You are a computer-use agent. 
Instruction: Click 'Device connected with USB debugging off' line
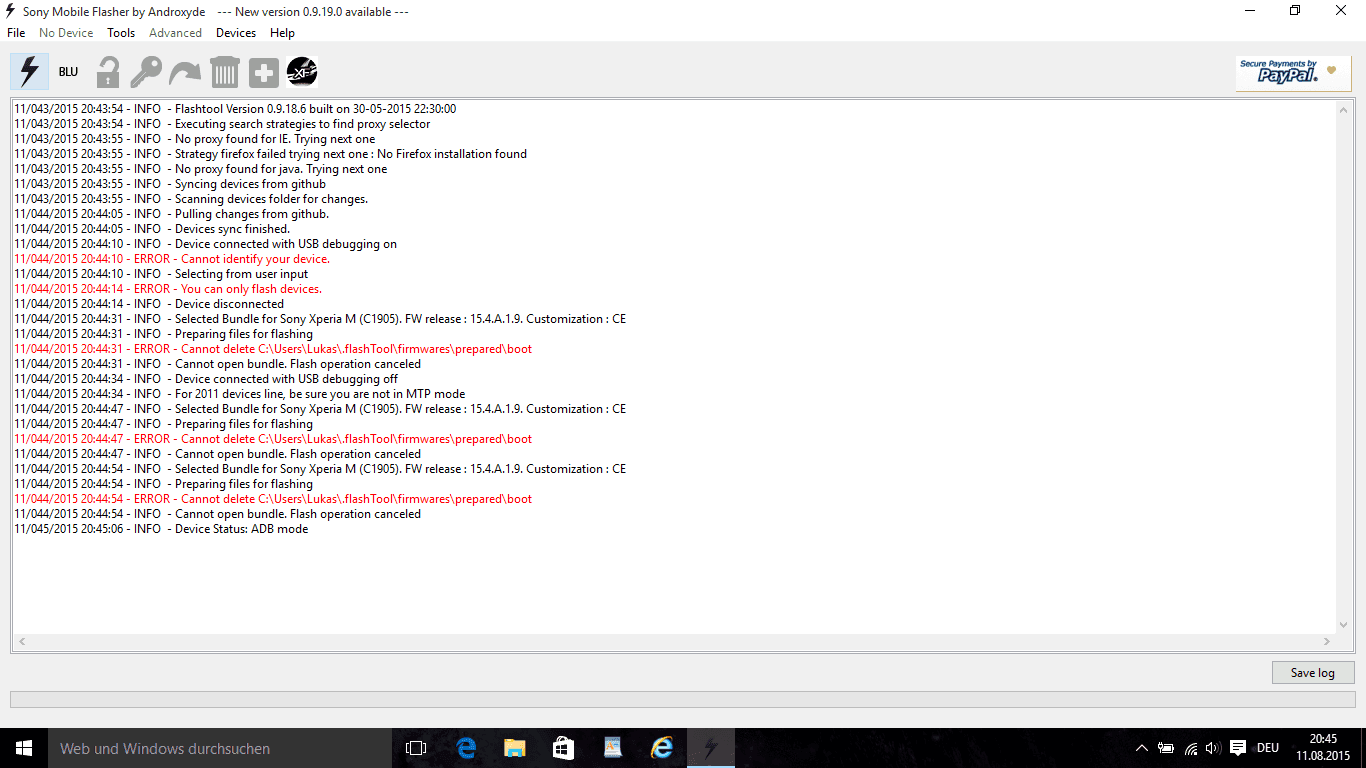point(206,379)
